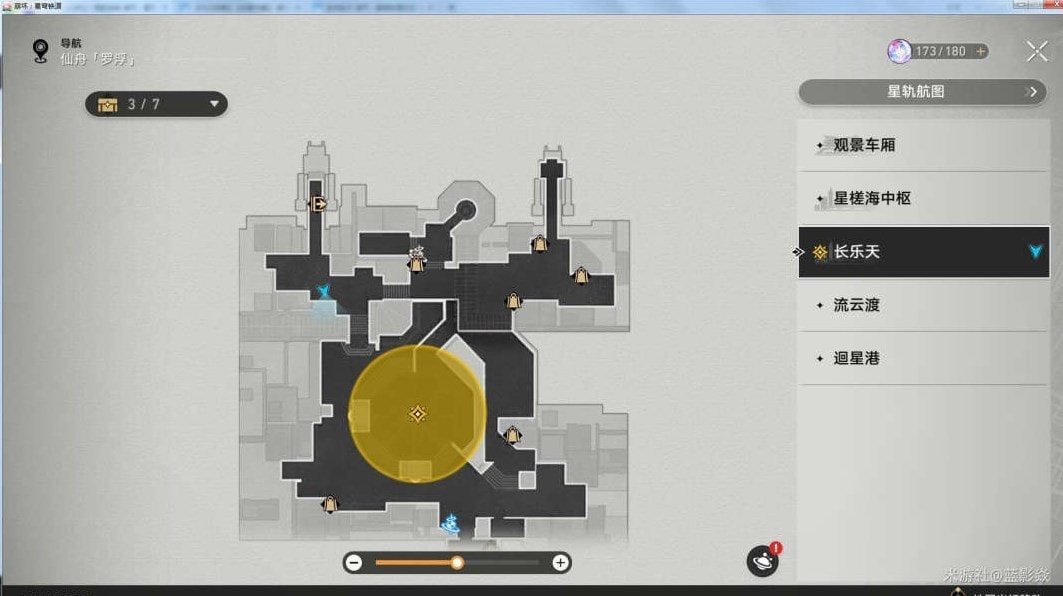Image resolution: width=1063 pixels, height=596 pixels.
Task: Add Trailblaze Power with the plus button
Action: click(x=980, y=51)
